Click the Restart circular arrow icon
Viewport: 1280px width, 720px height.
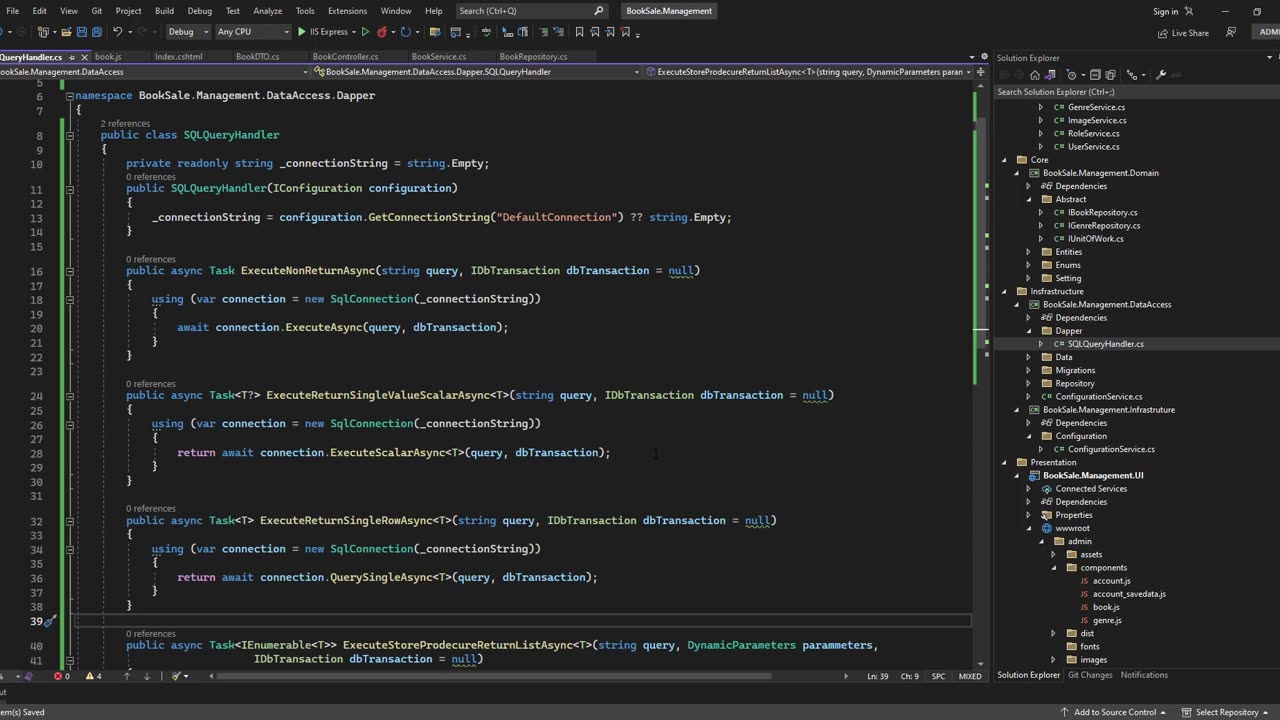pos(405,32)
